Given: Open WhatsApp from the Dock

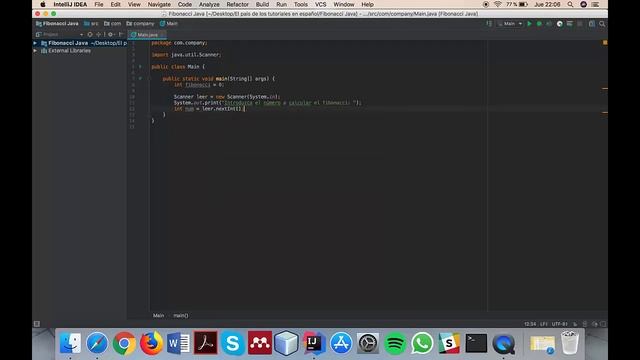Looking at the screenshot, I should pos(422,343).
